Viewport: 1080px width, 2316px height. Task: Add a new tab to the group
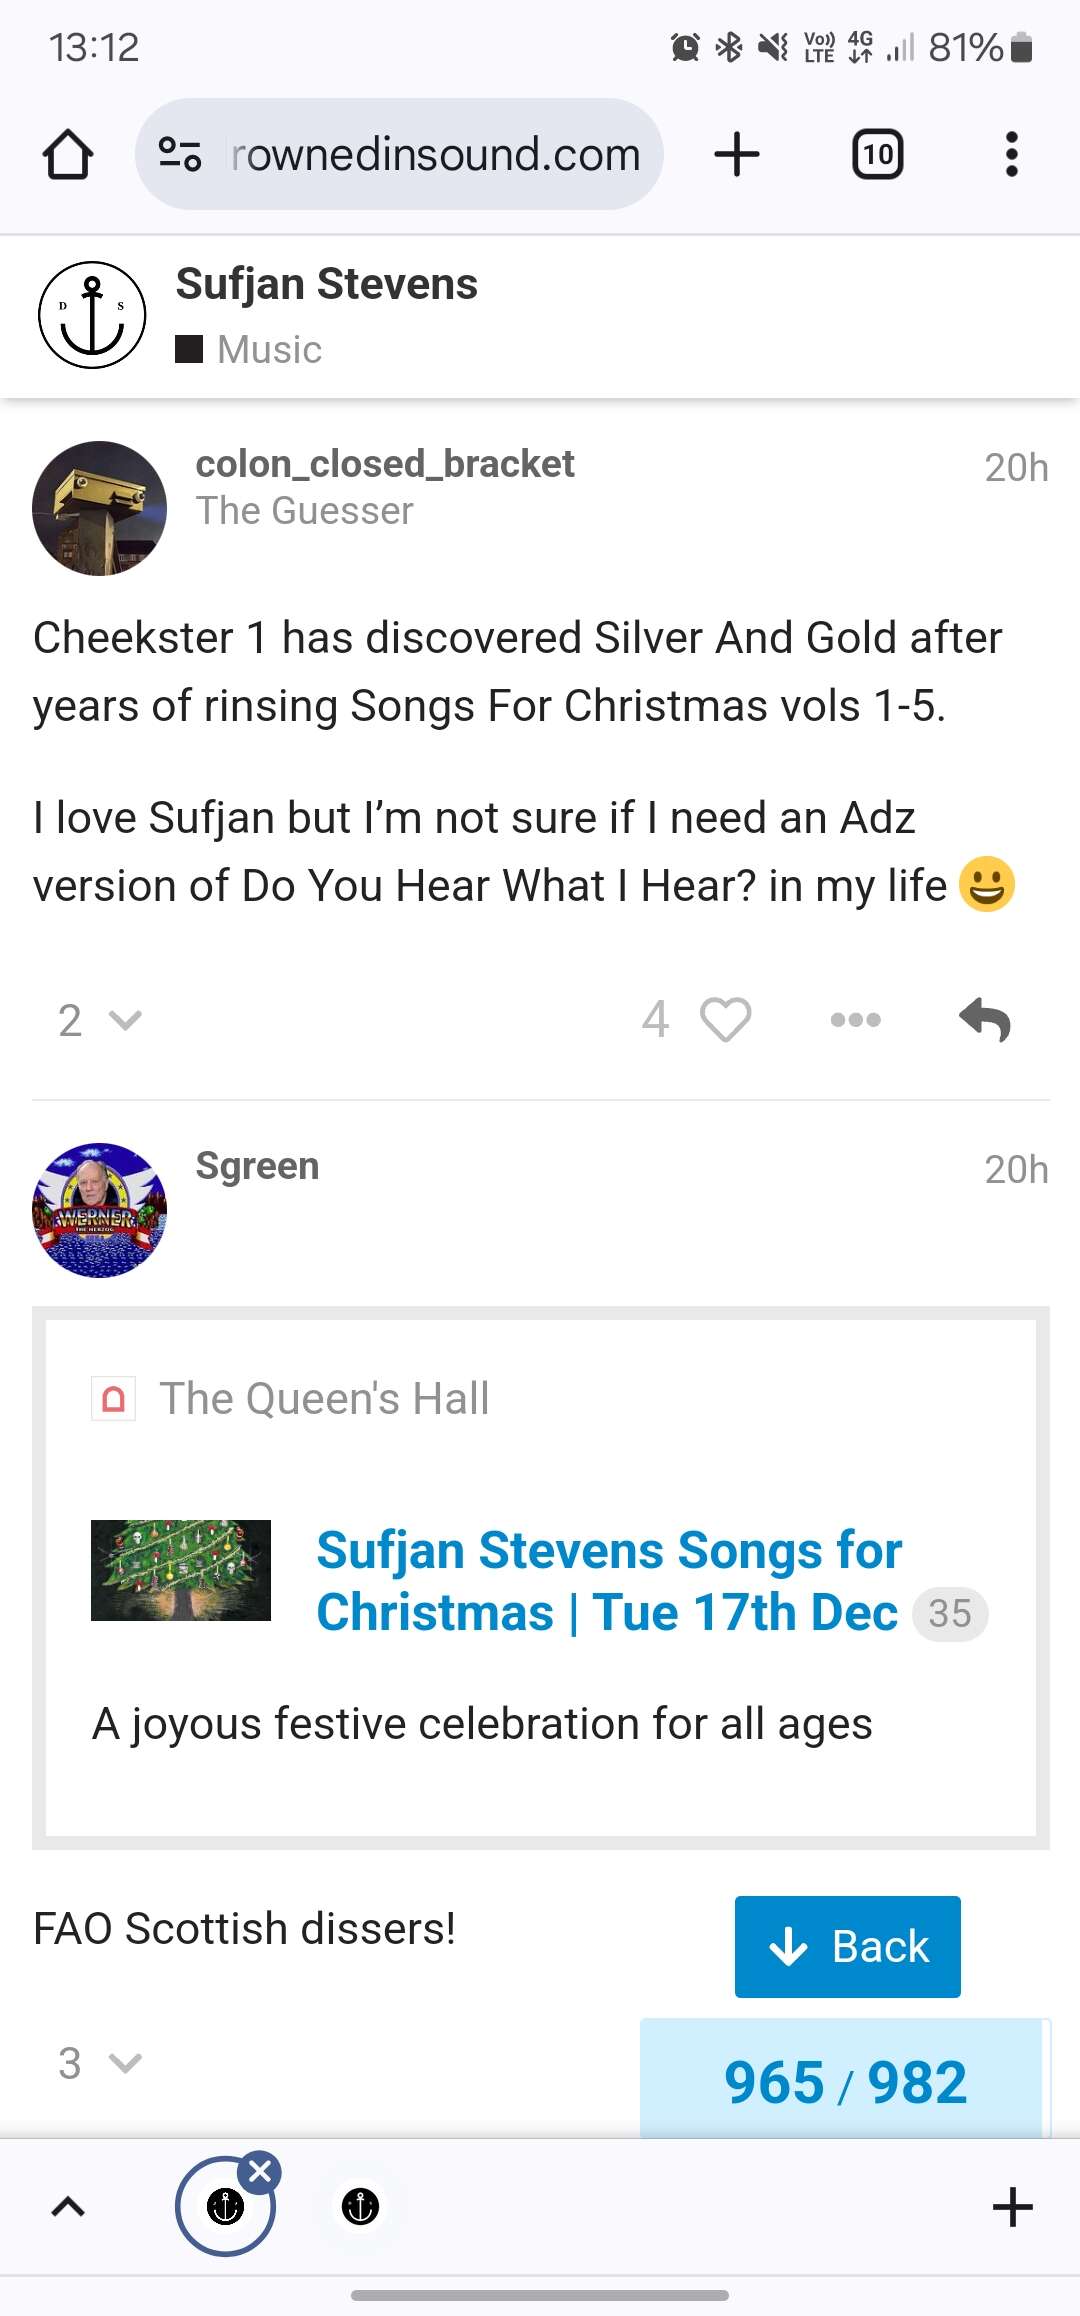tap(1012, 2206)
